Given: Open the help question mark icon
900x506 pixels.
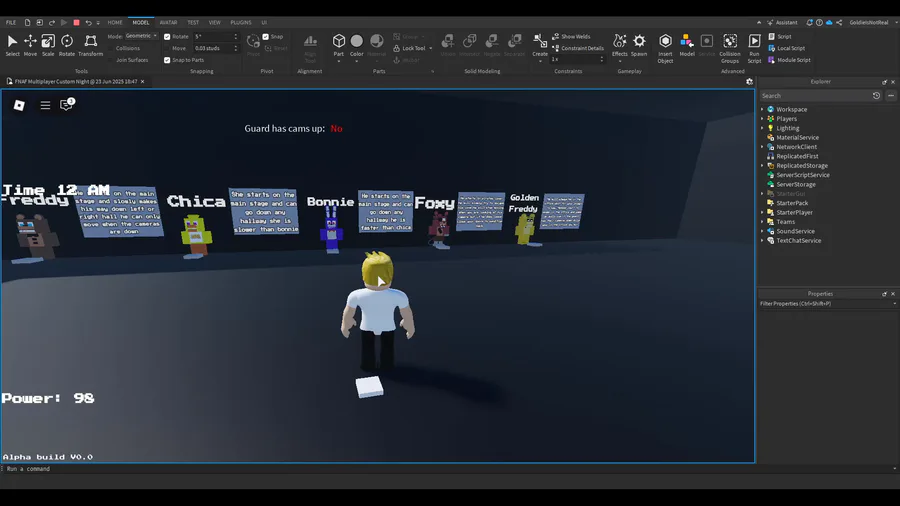Looking at the screenshot, I should tap(819, 22).
